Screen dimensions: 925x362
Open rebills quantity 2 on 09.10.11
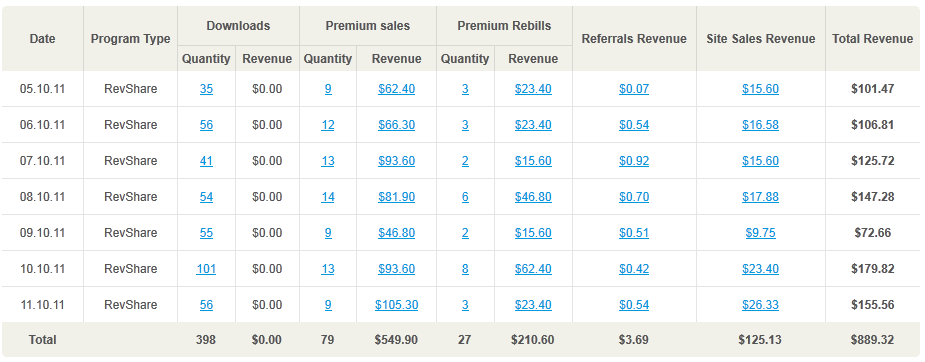465,233
